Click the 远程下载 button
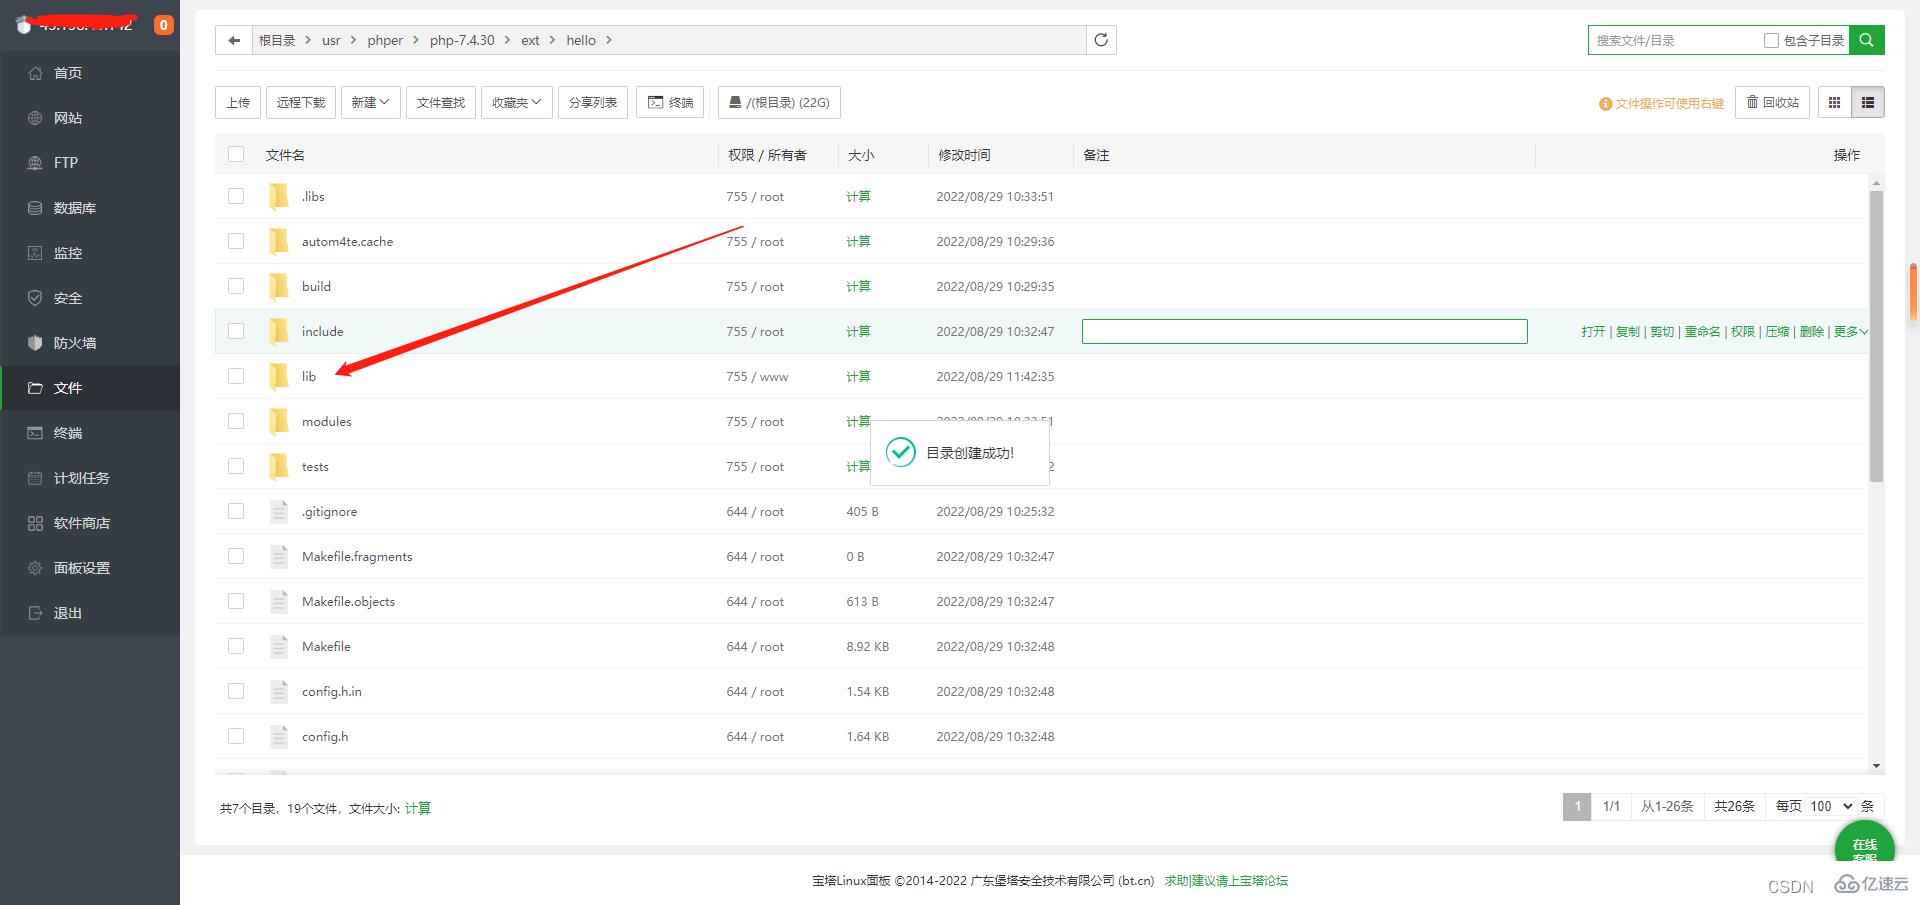This screenshot has height=905, width=1920. pyautogui.click(x=301, y=102)
